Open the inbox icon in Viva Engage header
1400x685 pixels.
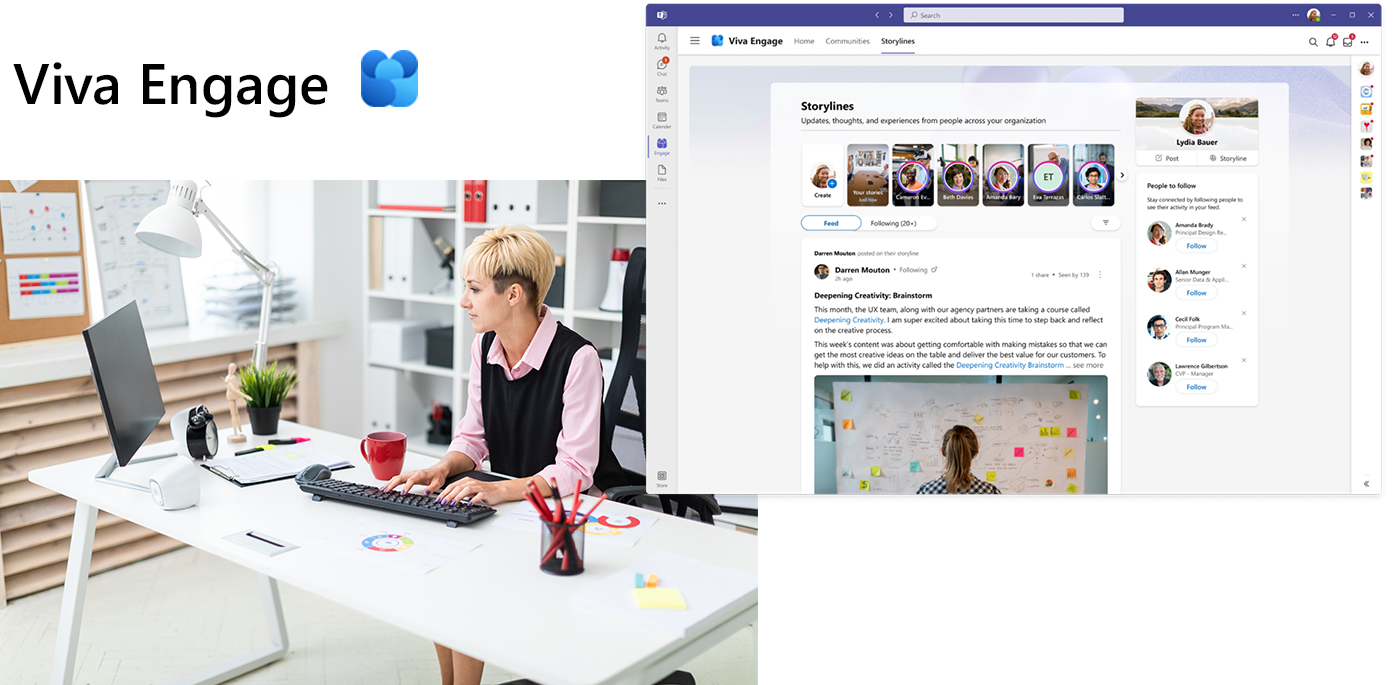(1347, 42)
